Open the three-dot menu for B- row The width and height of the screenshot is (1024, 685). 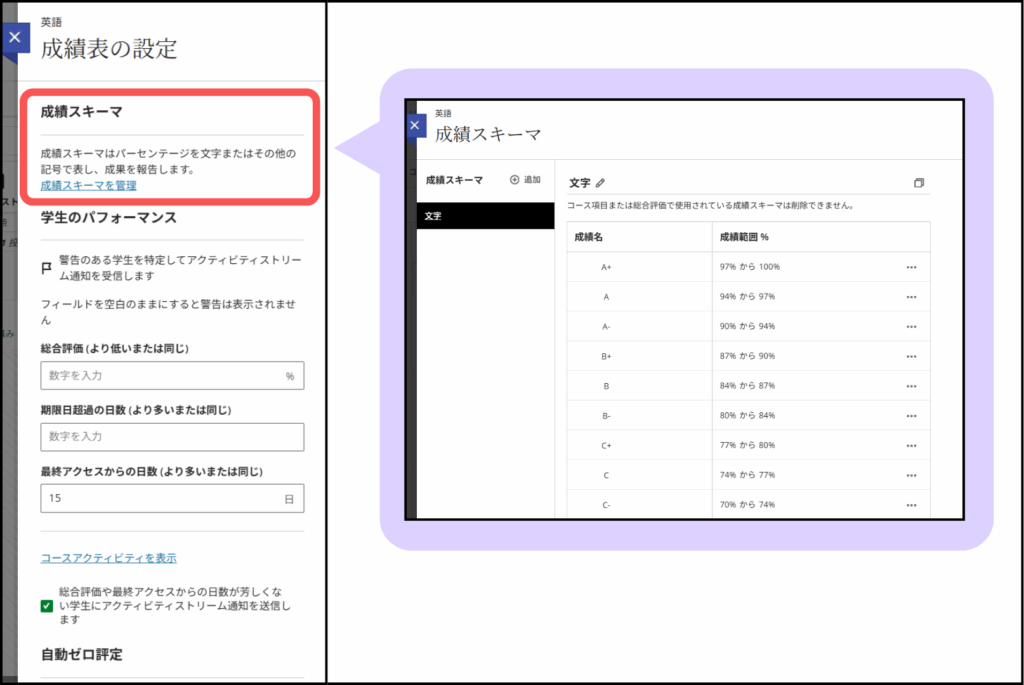(x=910, y=416)
